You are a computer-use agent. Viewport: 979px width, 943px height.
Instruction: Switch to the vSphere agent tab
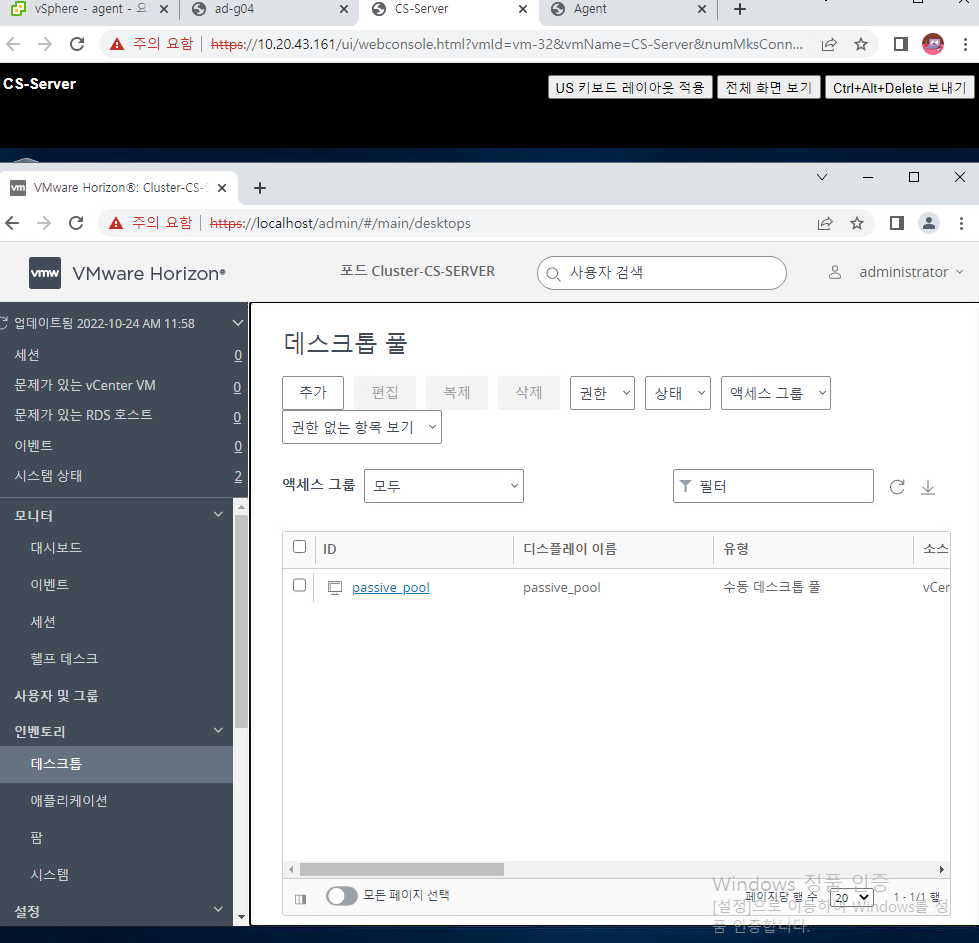coord(89,9)
